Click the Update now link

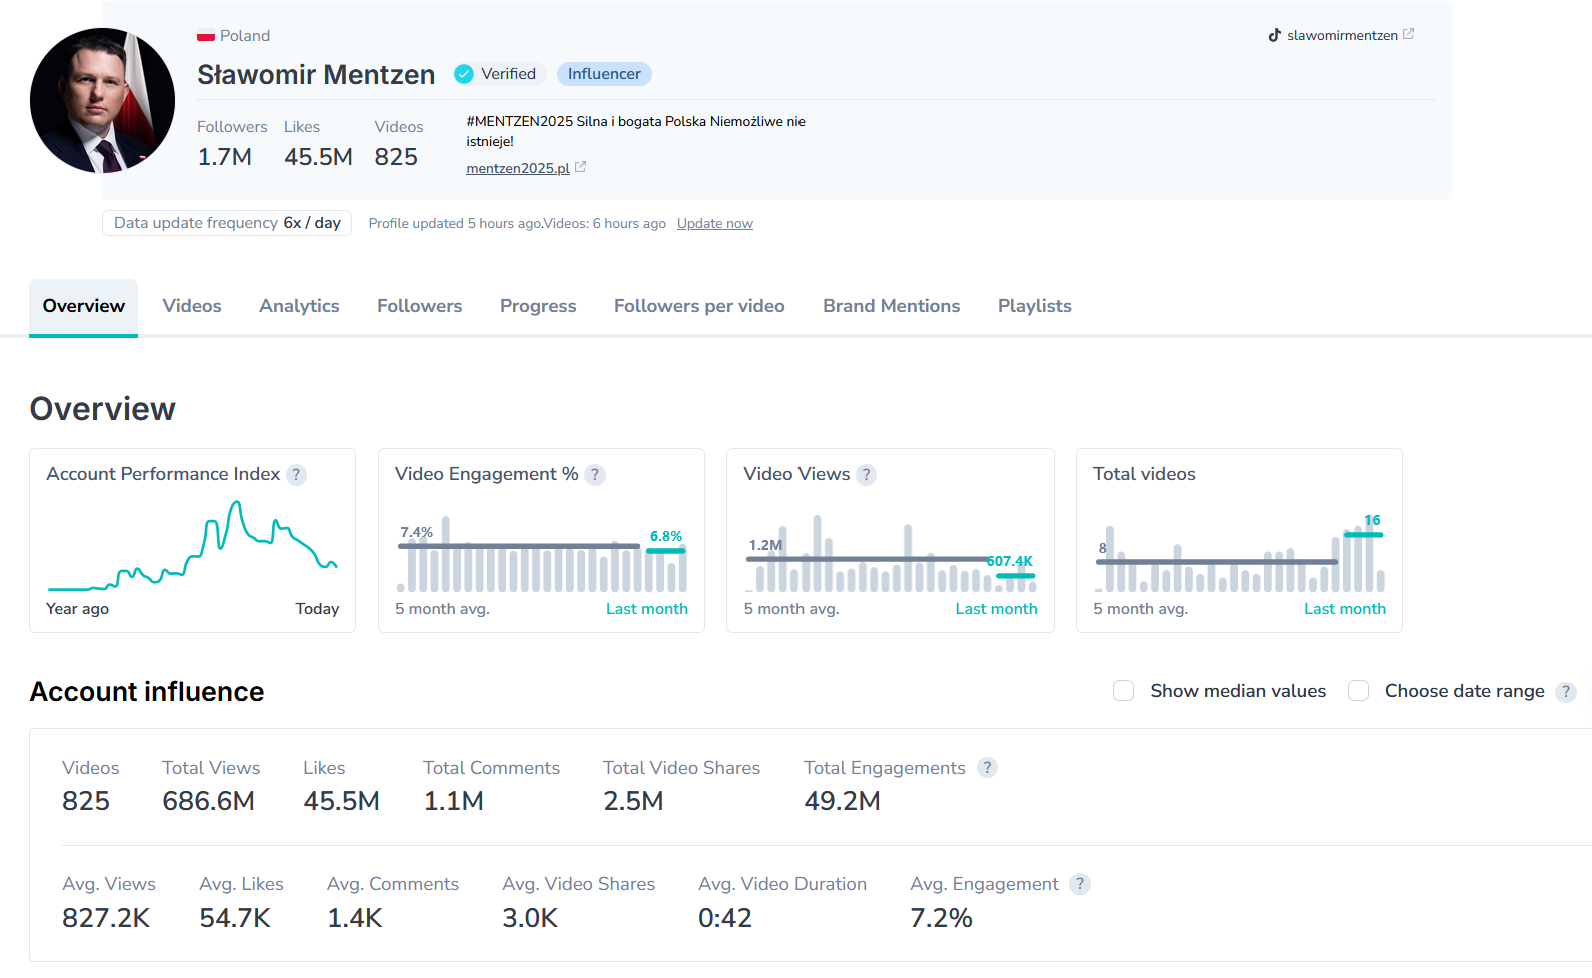click(x=714, y=224)
